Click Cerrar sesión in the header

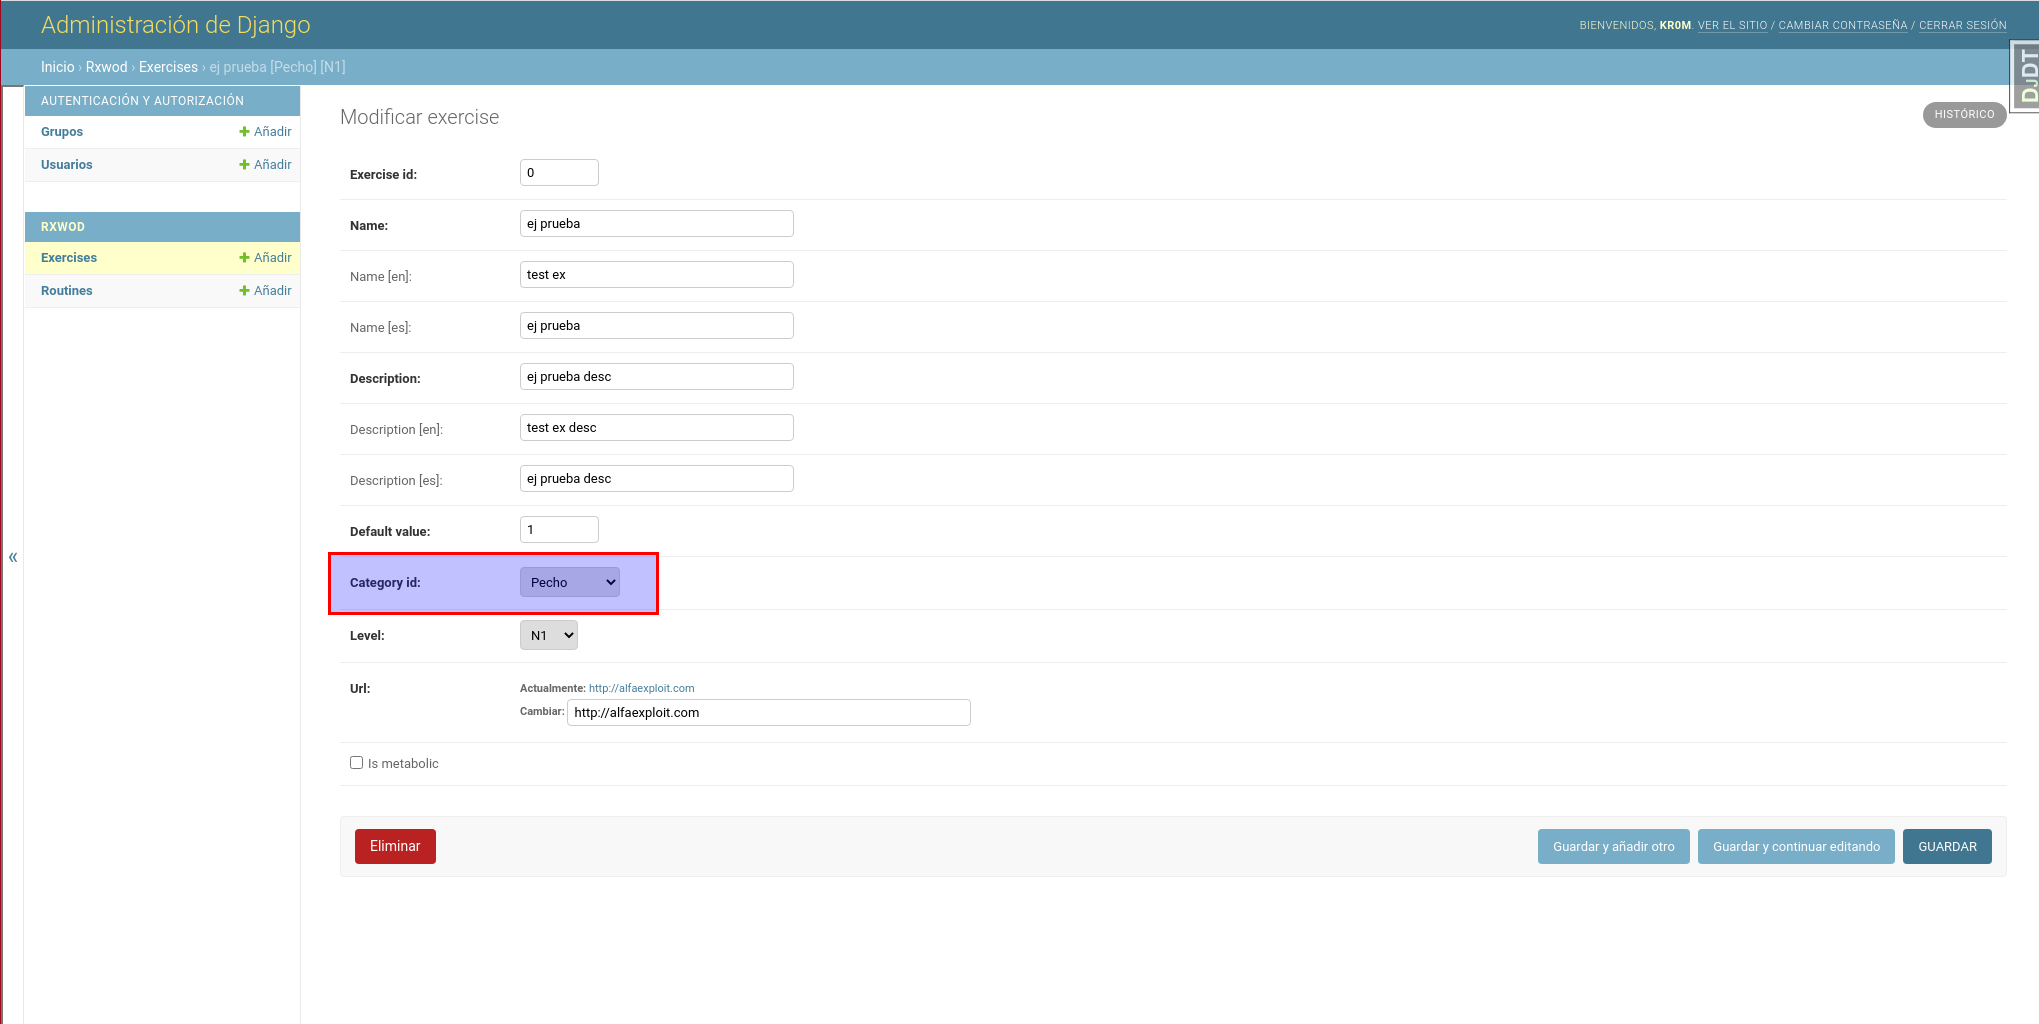coord(1962,25)
